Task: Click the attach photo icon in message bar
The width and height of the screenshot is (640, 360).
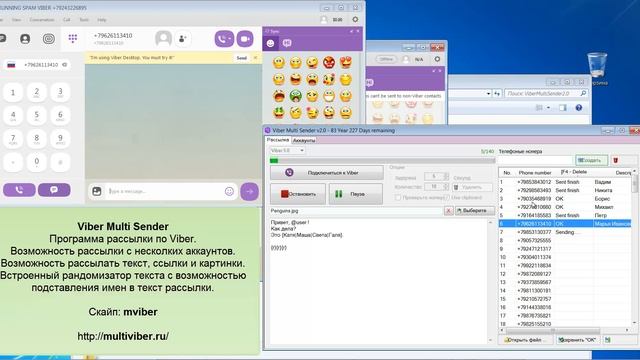Action: [x=97, y=191]
